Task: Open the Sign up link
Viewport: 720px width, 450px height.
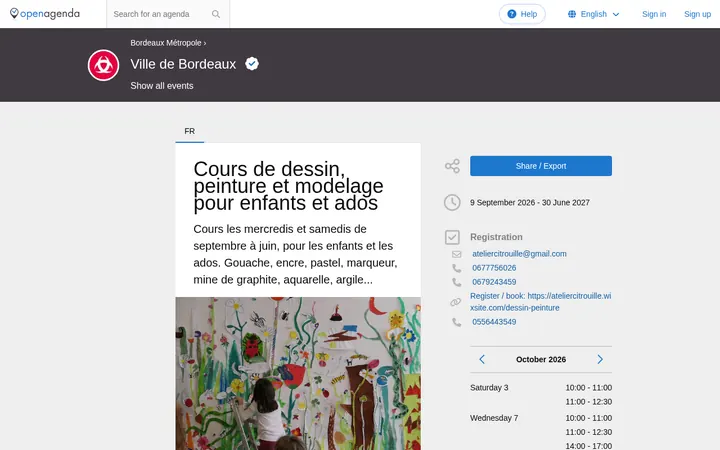Action: point(697,14)
